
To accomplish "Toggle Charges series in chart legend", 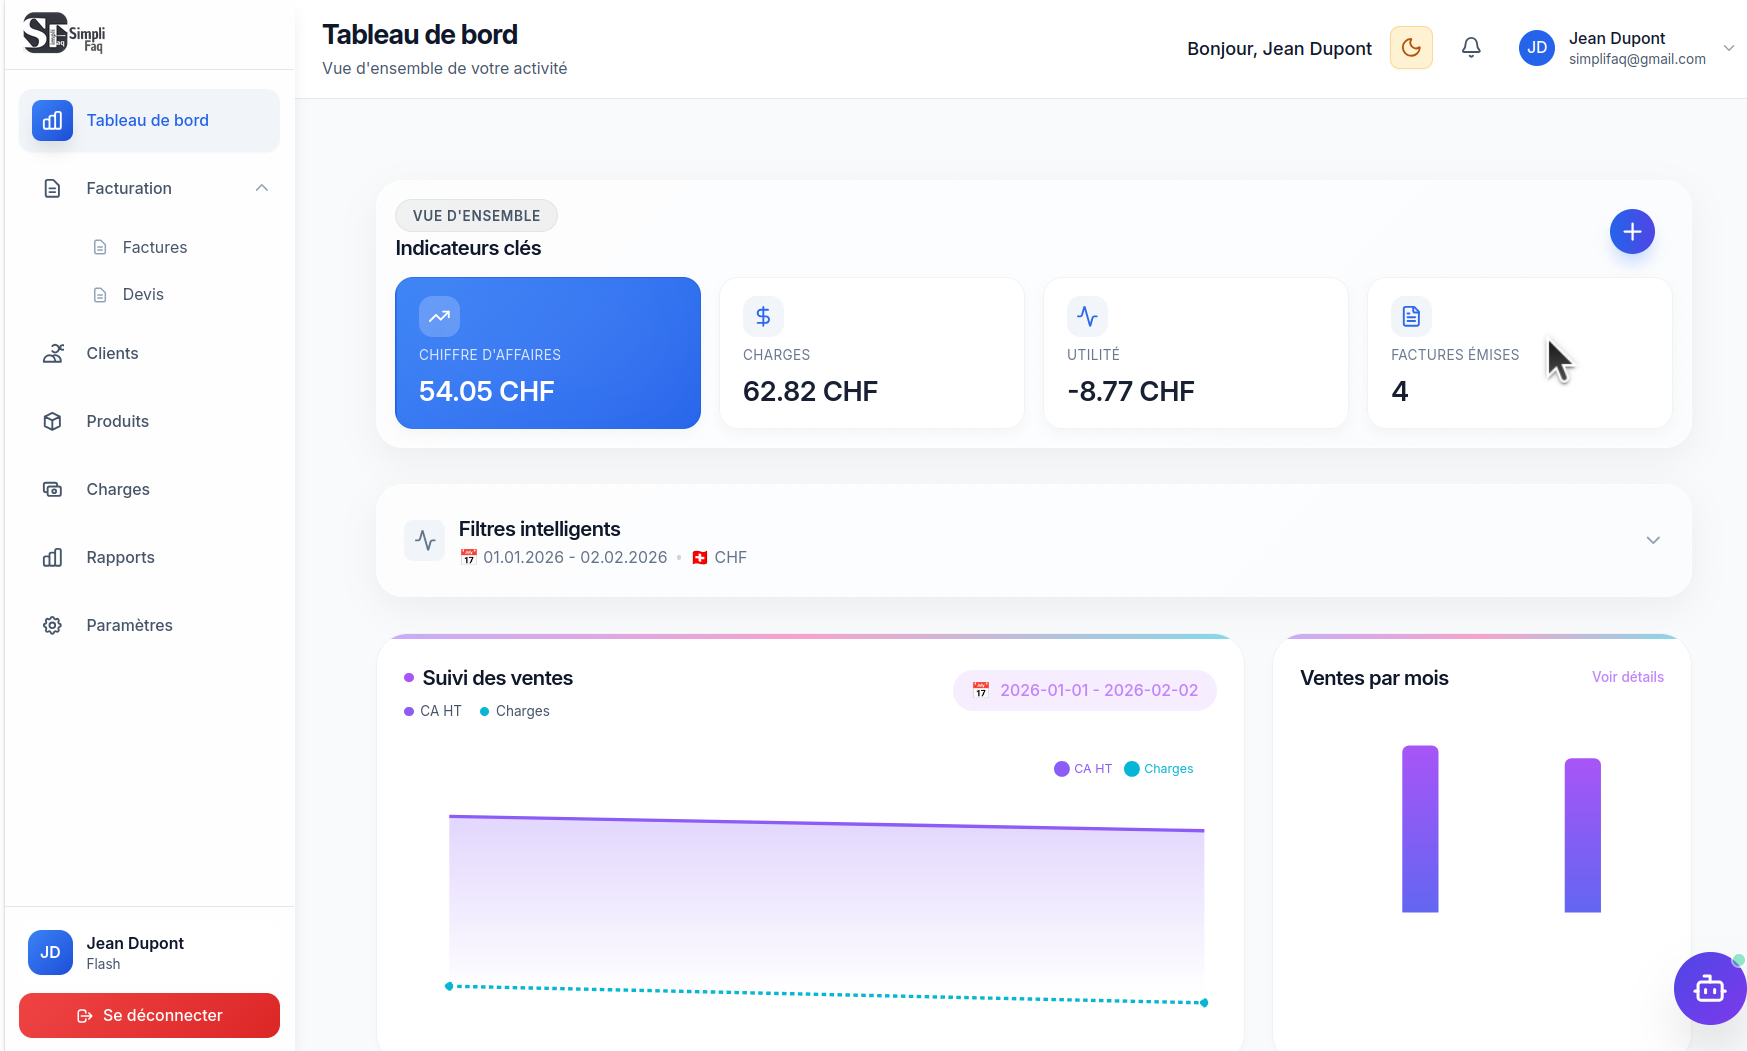I will pyautogui.click(x=1159, y=769).
